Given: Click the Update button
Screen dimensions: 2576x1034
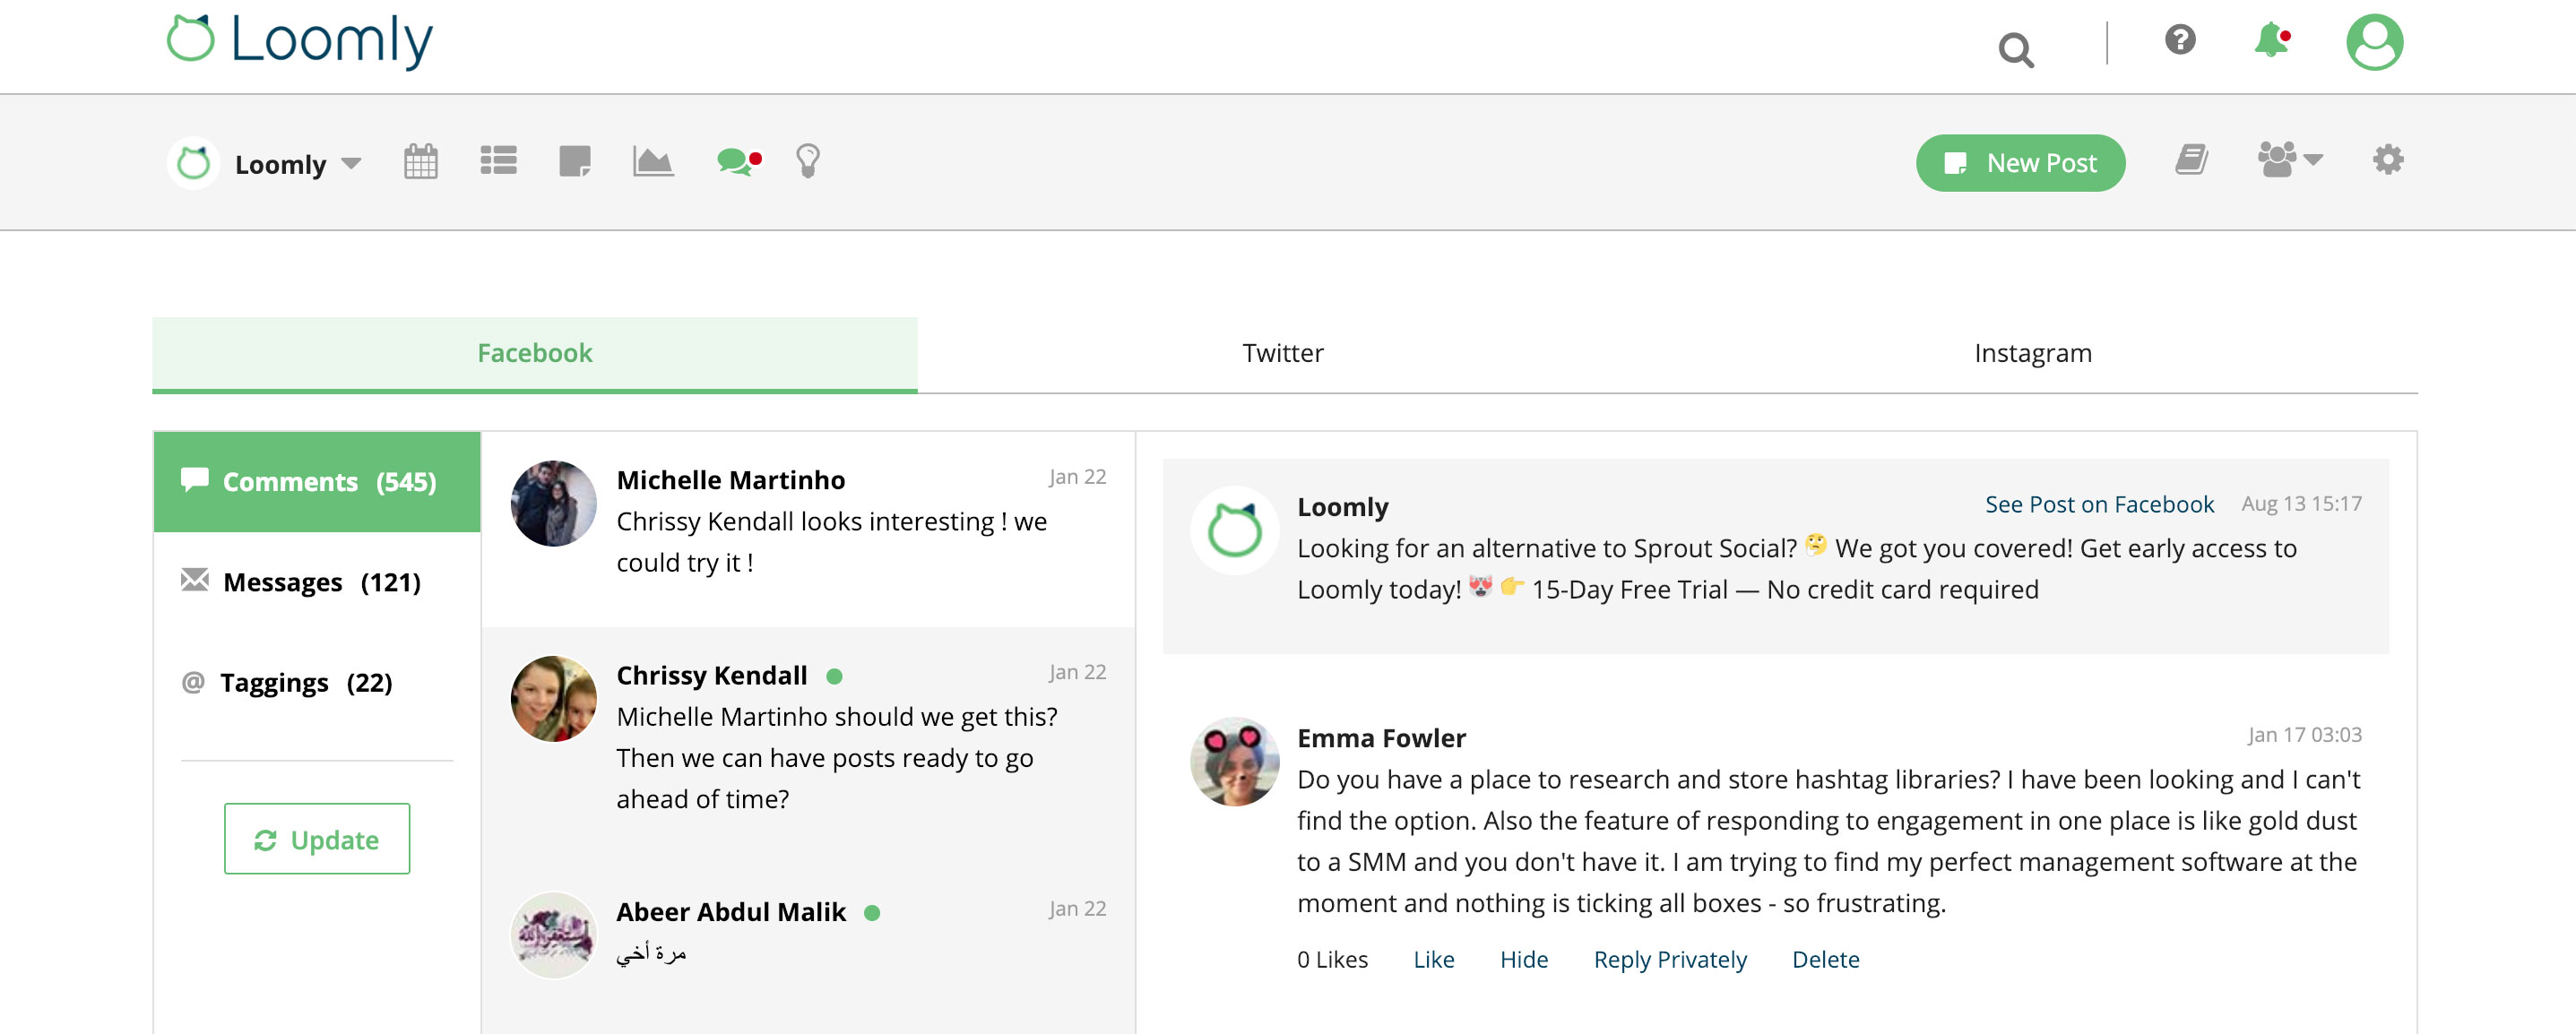Looking at the screenshot, I should [x=316, y=839].
